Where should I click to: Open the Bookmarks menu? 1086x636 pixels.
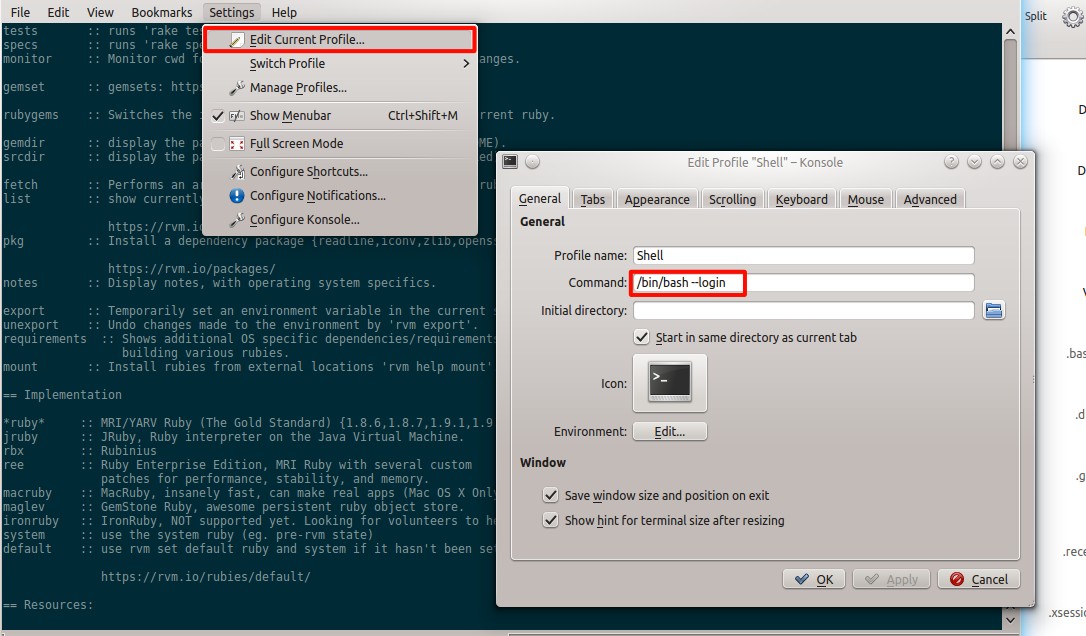161,12
